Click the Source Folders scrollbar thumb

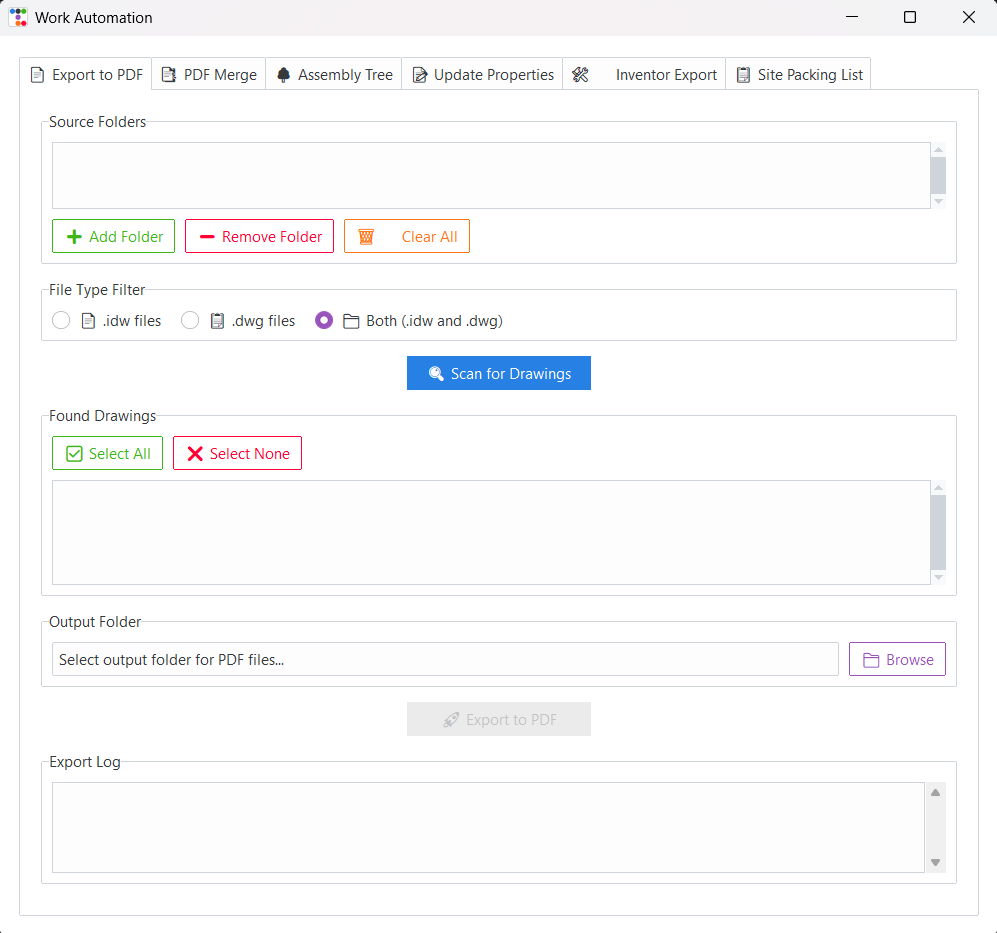pos(938,176)
